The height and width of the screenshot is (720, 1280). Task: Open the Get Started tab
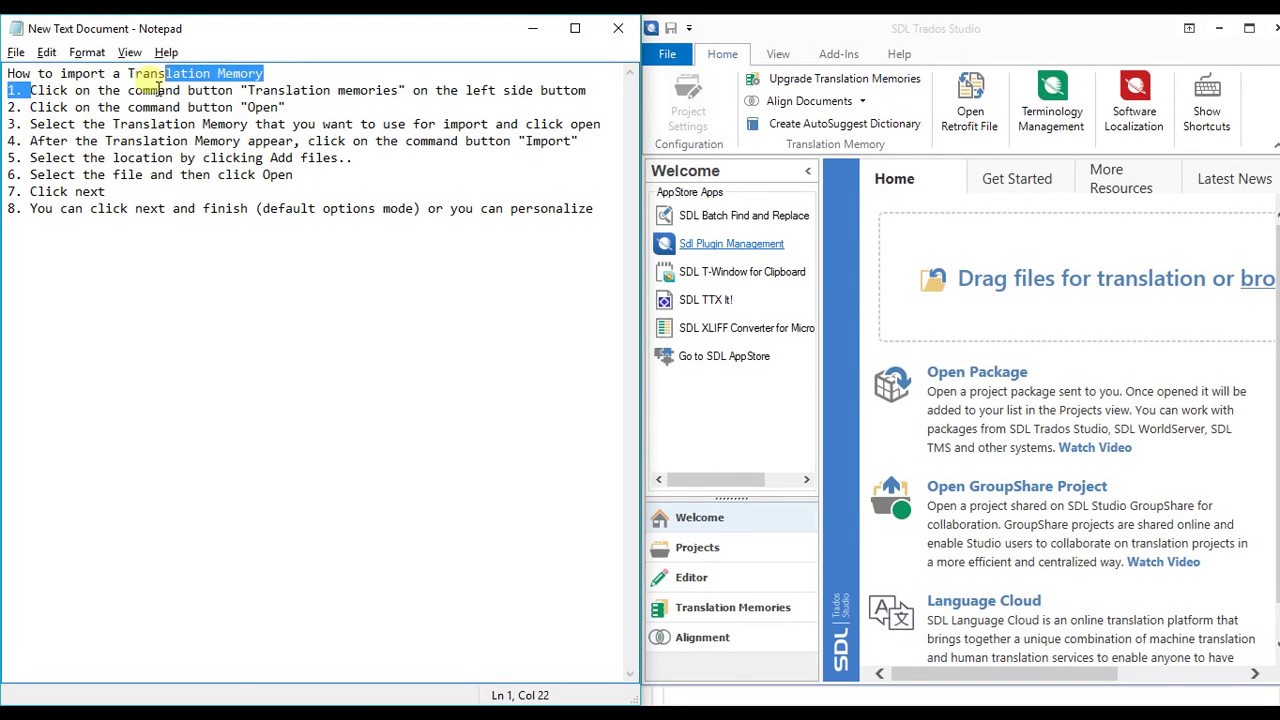coord(1017,178)
